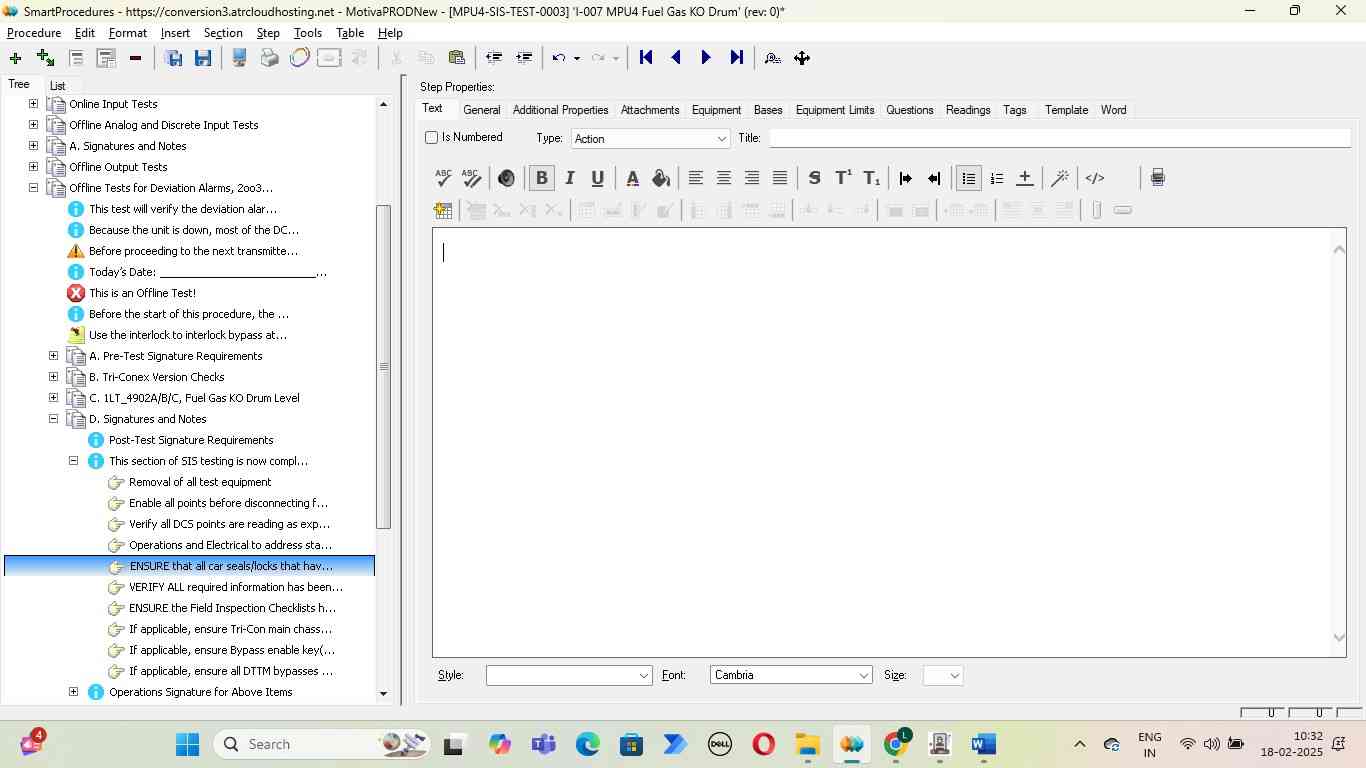This screenshot has height=768, width=1366.
Task: Expand the B. Tri-Conex Version Checks node
Action: (54, 377)
